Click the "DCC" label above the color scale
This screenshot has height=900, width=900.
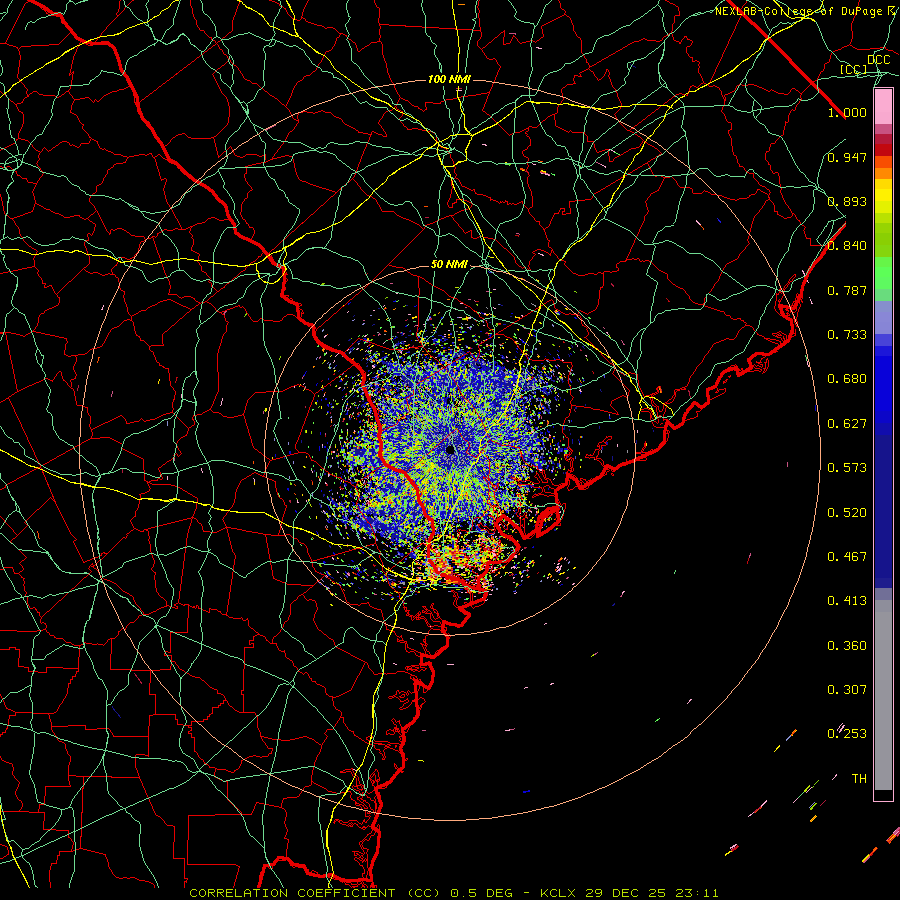[x=878, y=60]
